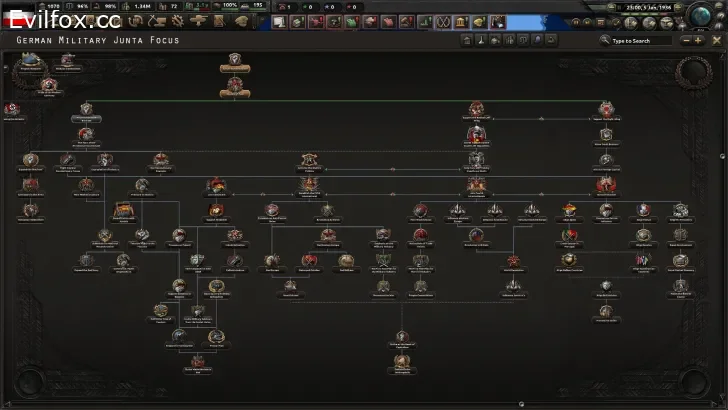This screenshot has height=410, width=728.
Task: Zoom in focus tree with plus button
Action: click(x=698, y=41)
